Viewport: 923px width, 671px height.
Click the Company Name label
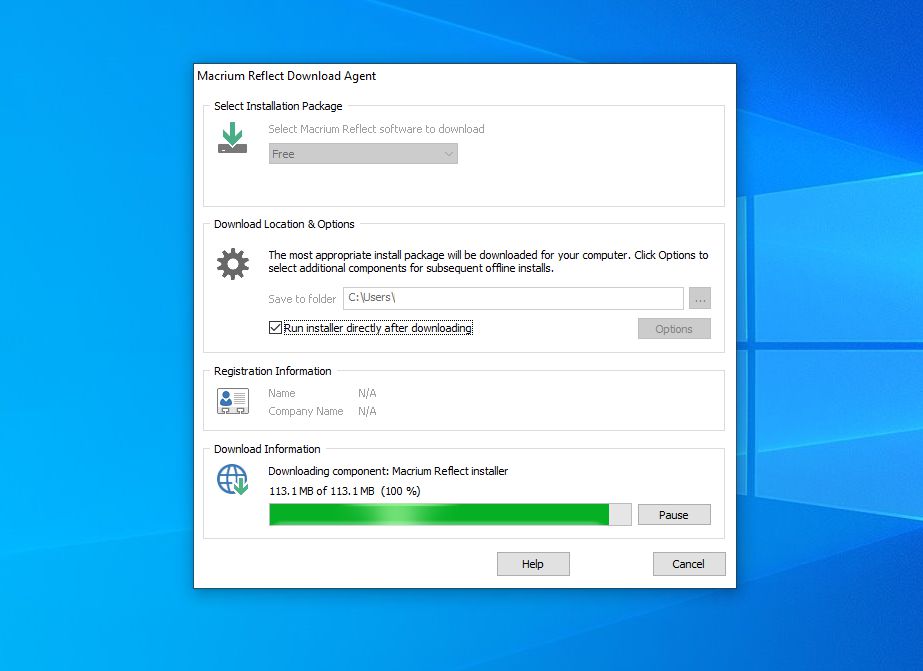click(306, 411)
